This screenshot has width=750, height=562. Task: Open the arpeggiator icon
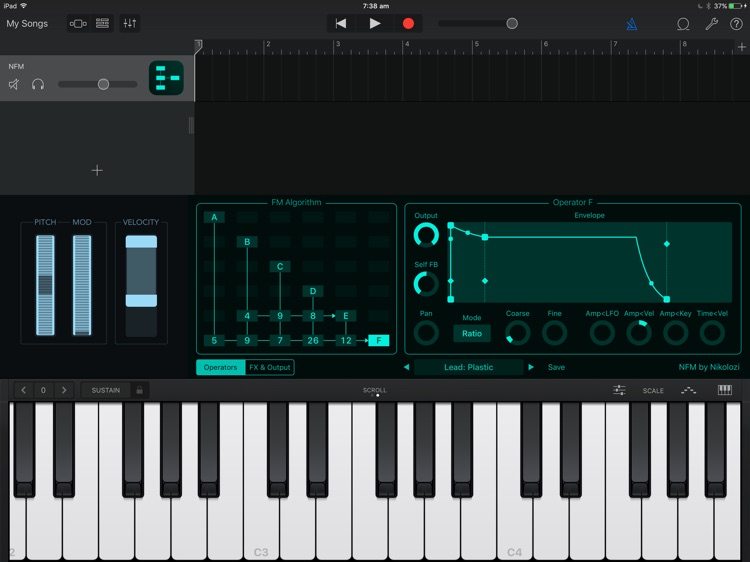pyautogui.click(x=688, y=390)
